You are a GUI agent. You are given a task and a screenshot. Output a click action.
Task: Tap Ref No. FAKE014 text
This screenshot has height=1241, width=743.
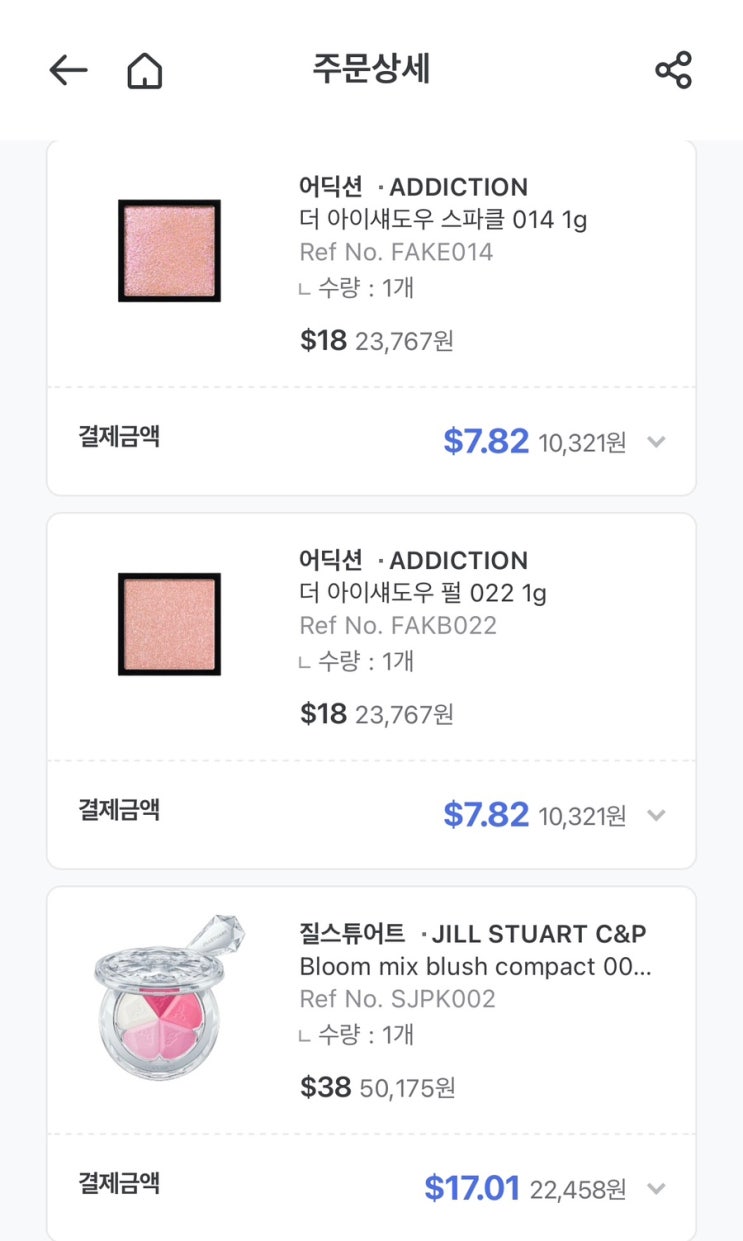pyautogui.click(x=396, y=252)
